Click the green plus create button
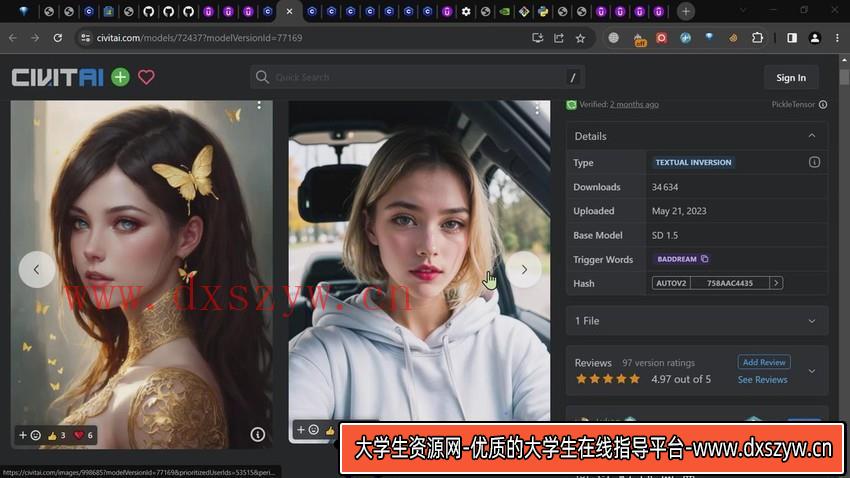Image resolution: width=850 pixels, height=478 pixels. [x=120, y=77]
